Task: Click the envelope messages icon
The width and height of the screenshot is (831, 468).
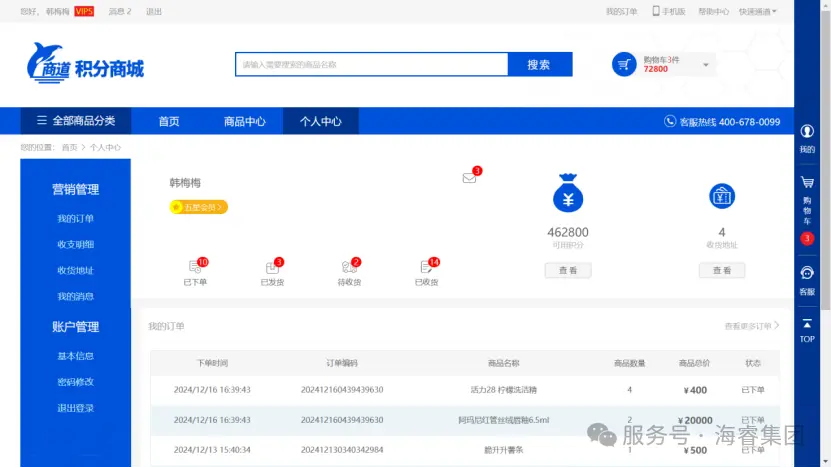Action: [469, 178]
